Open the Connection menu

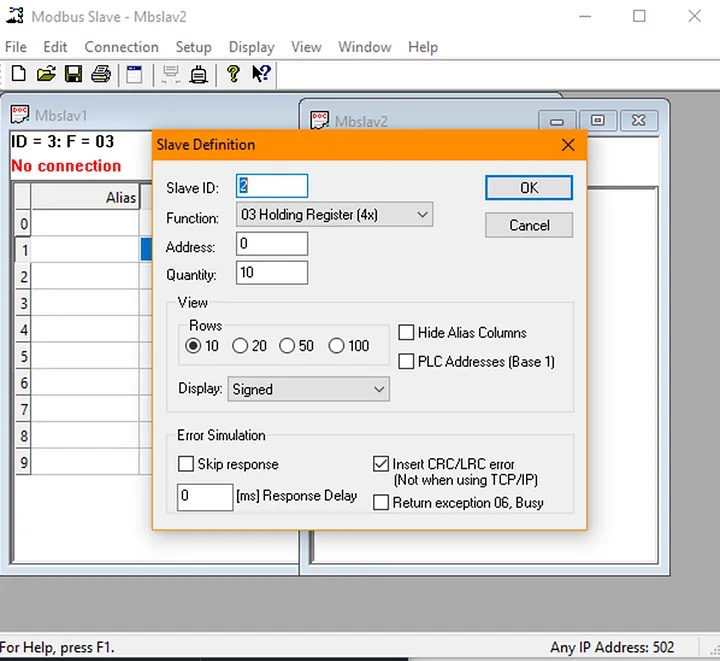pyautogui.click(x=121, y=47)
